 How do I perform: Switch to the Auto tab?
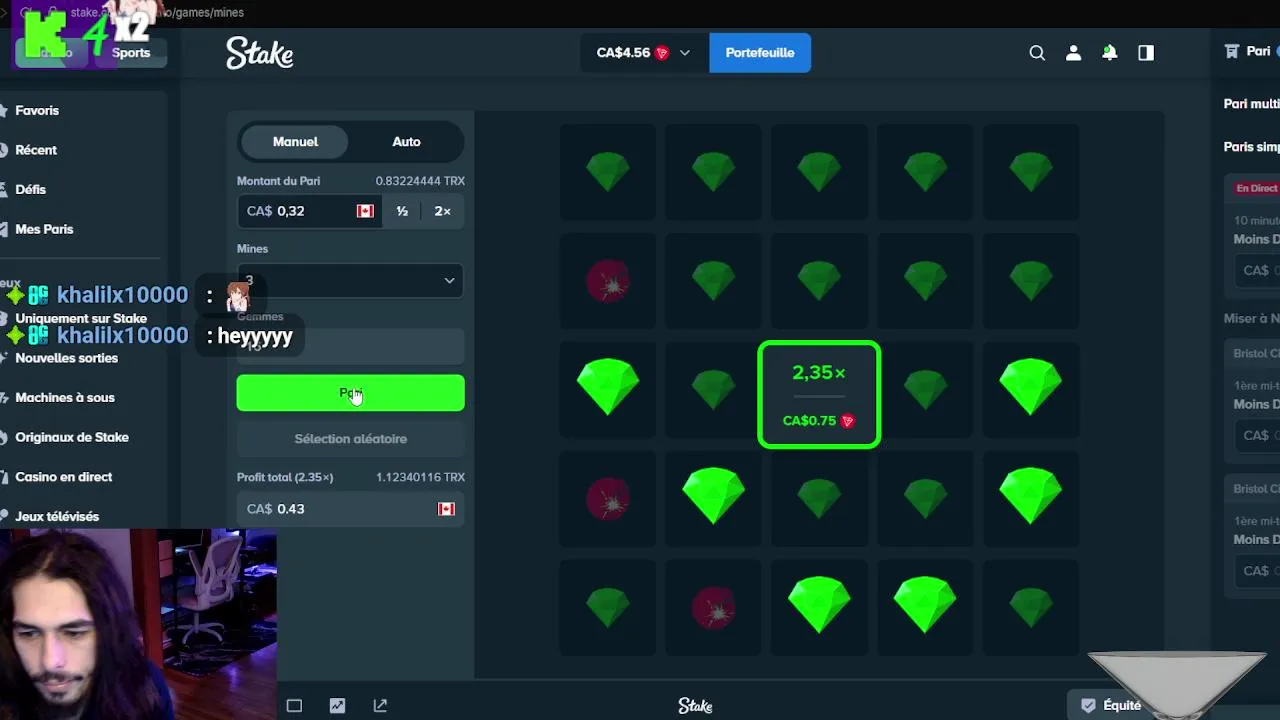pyautogui.click(x=406, y=142)
